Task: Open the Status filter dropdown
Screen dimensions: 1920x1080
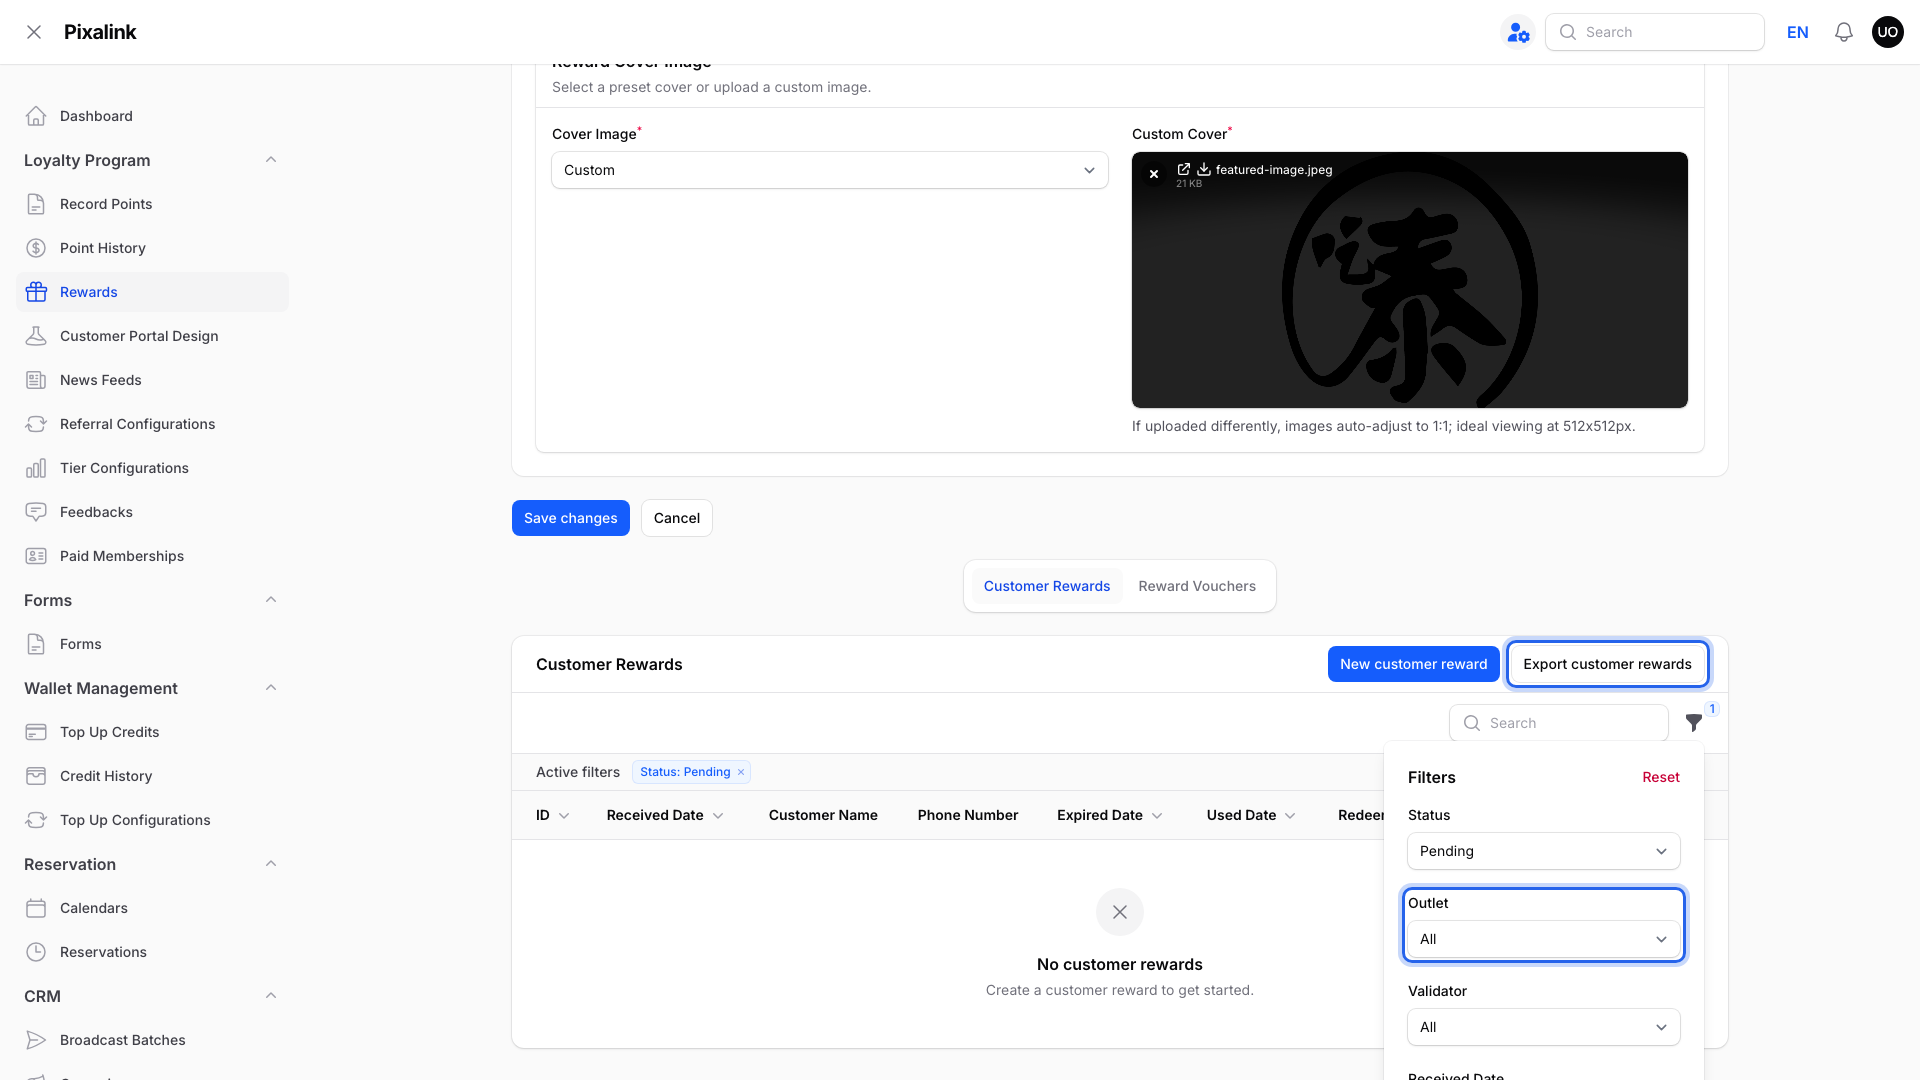Action: click(1543, 851)
